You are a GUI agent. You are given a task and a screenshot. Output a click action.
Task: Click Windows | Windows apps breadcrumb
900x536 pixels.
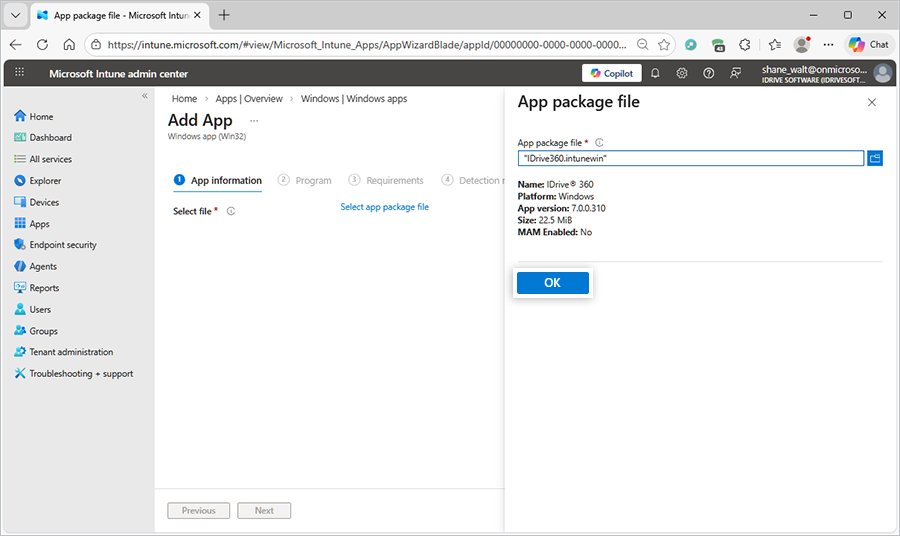(x=353, y=99)
